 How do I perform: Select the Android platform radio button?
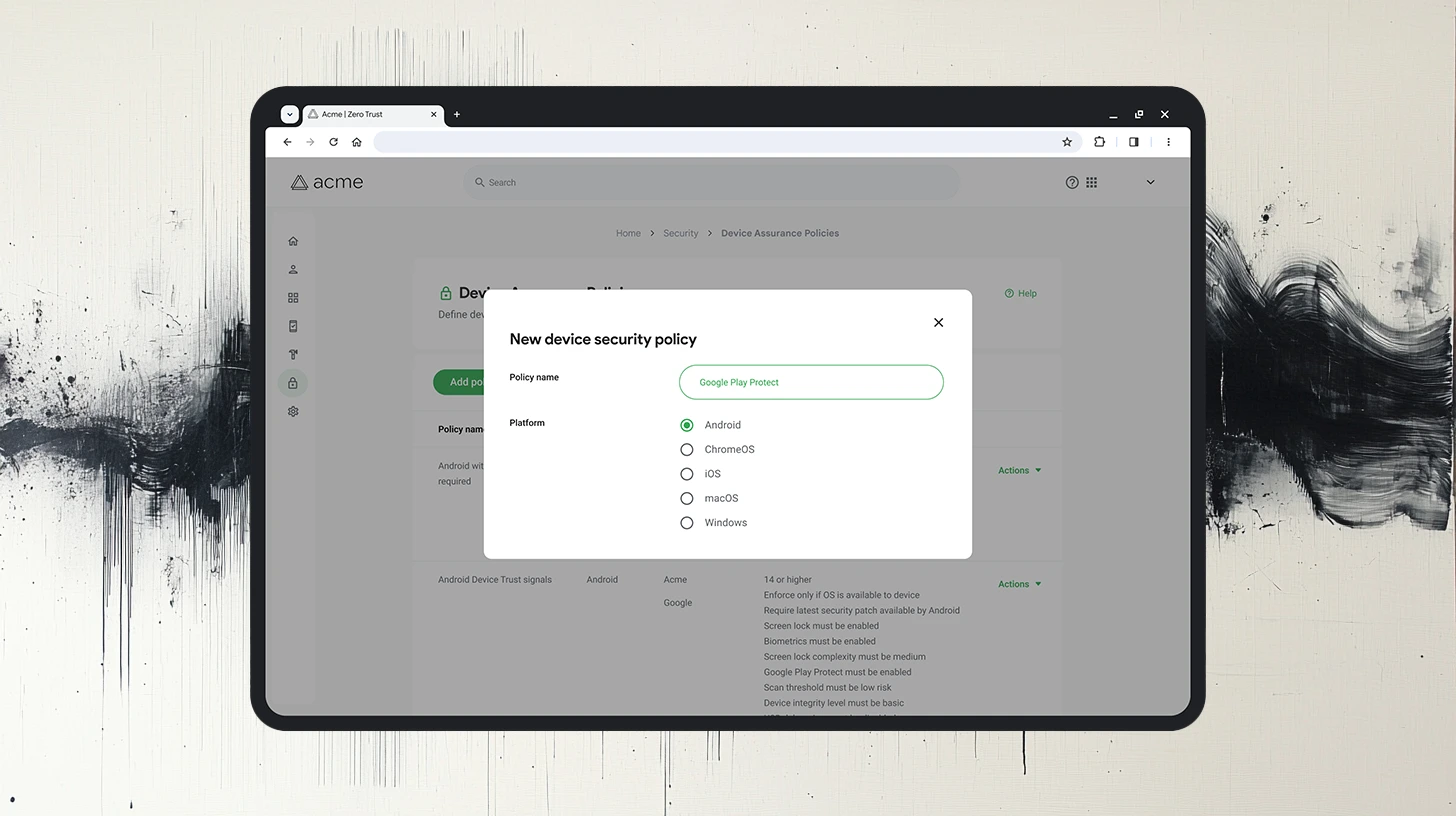click(x=686, y=424)
